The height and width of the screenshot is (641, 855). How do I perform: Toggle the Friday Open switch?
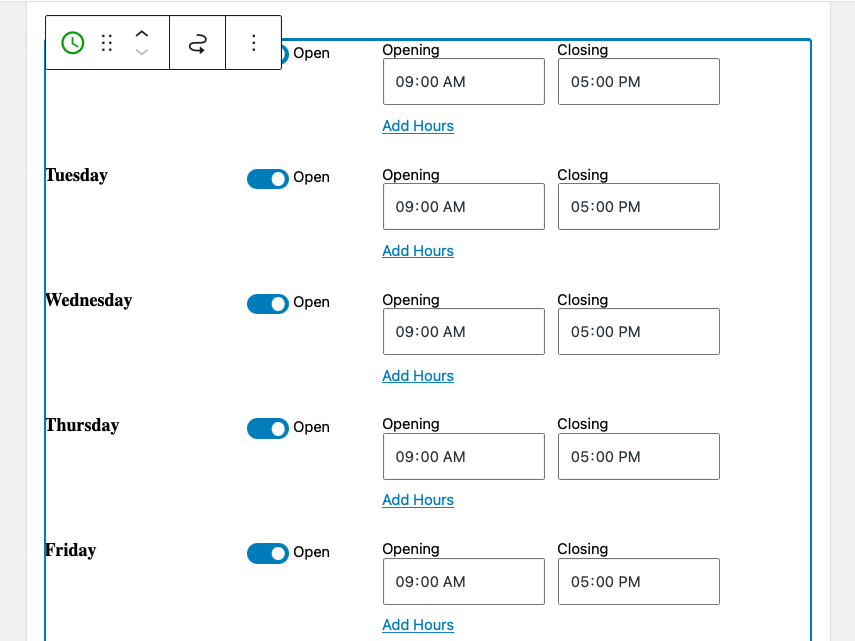[x=268, y=553]
